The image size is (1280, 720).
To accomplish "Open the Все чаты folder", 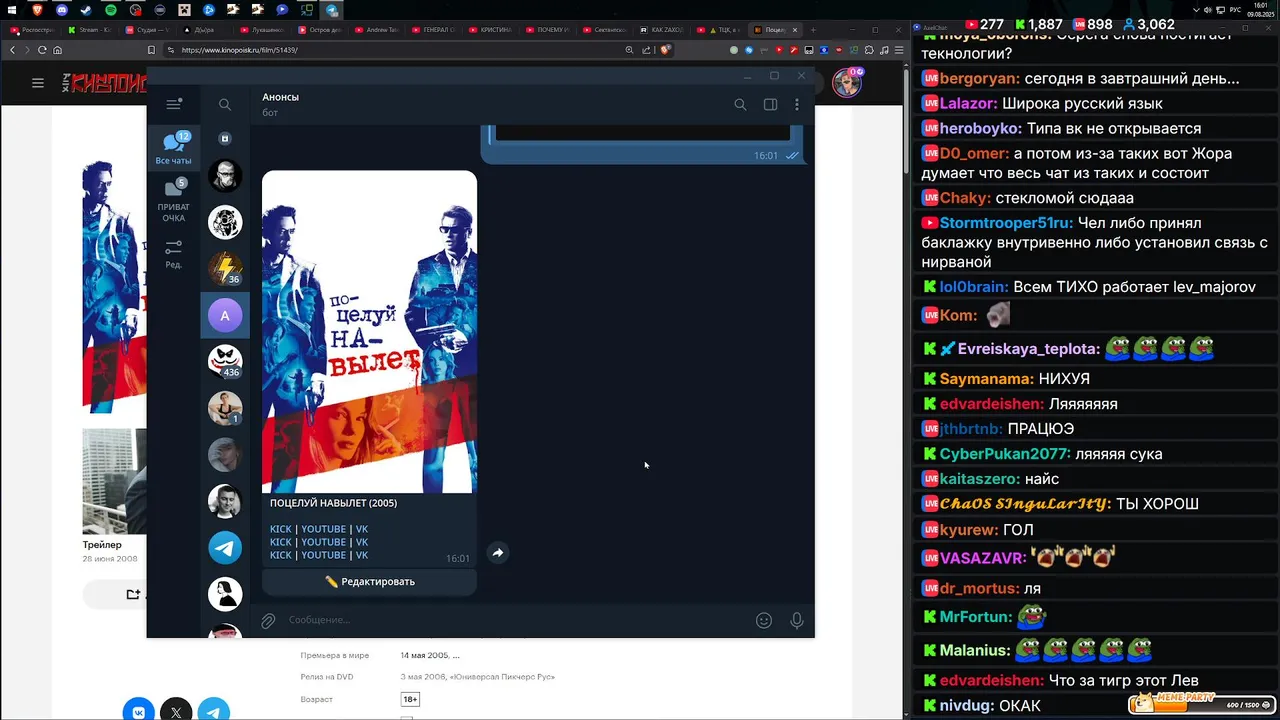I will pos(174,148).
